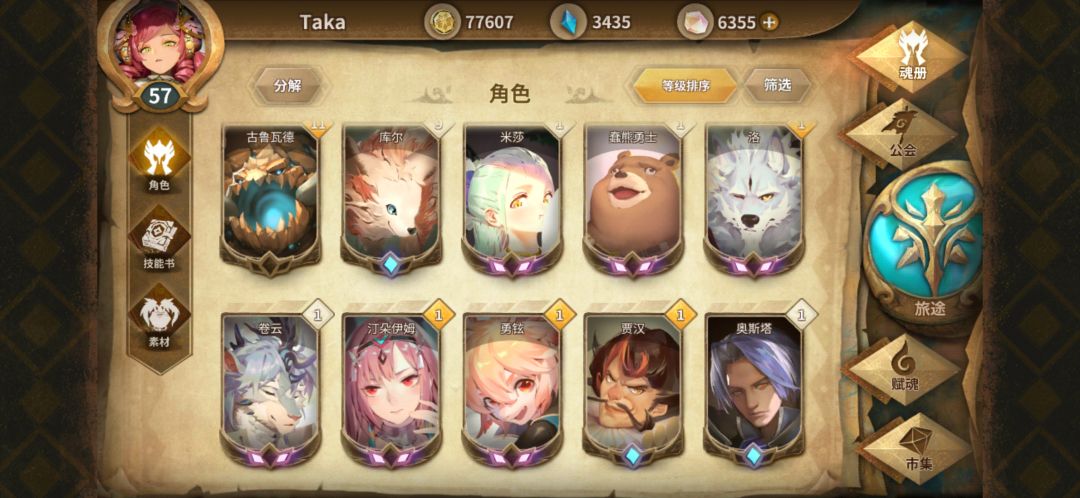Select the 贾汉 character card
The height and width of the screenshot is (498, 1080).
(632, 389)
